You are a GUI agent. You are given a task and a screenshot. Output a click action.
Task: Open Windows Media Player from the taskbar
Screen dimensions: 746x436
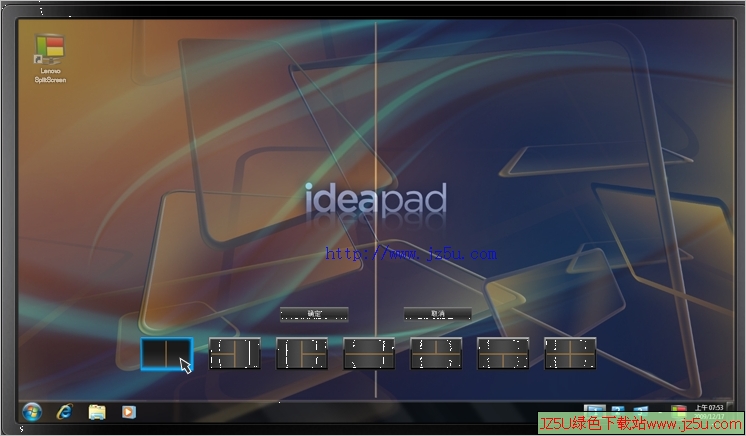[x=128, y=412]
